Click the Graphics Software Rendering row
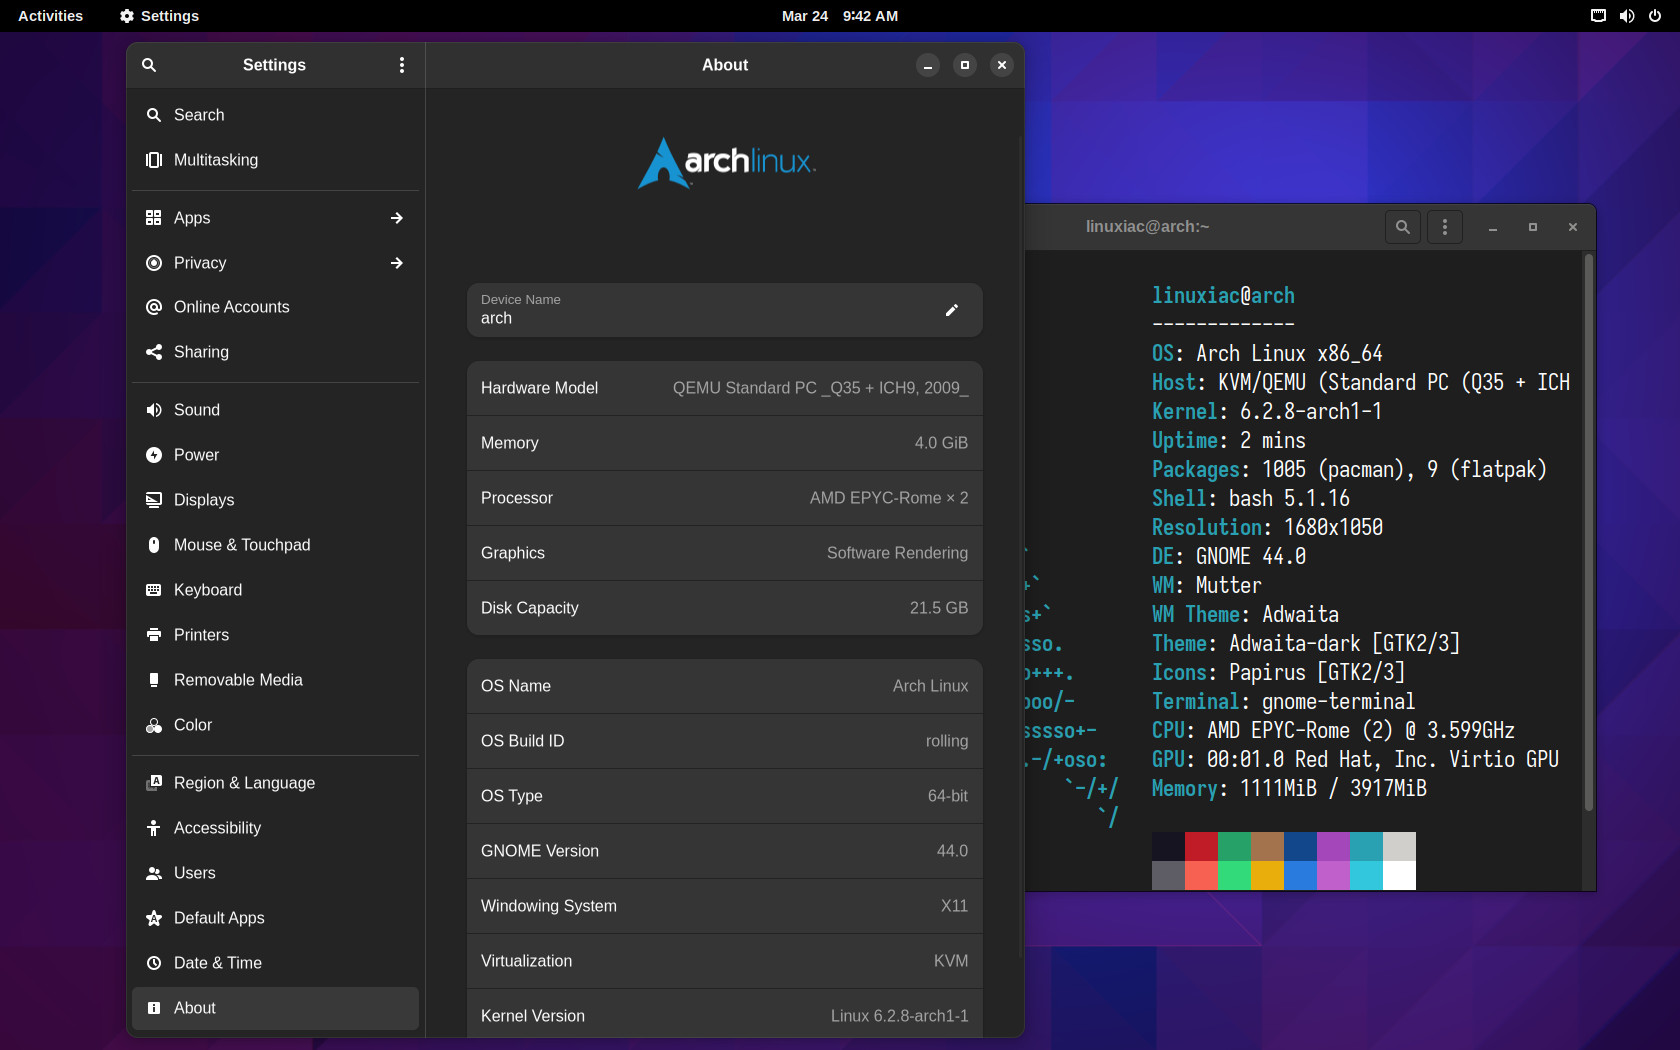Image resolution: width=1680 pixels, height=1050 pixels. [725, 553]
